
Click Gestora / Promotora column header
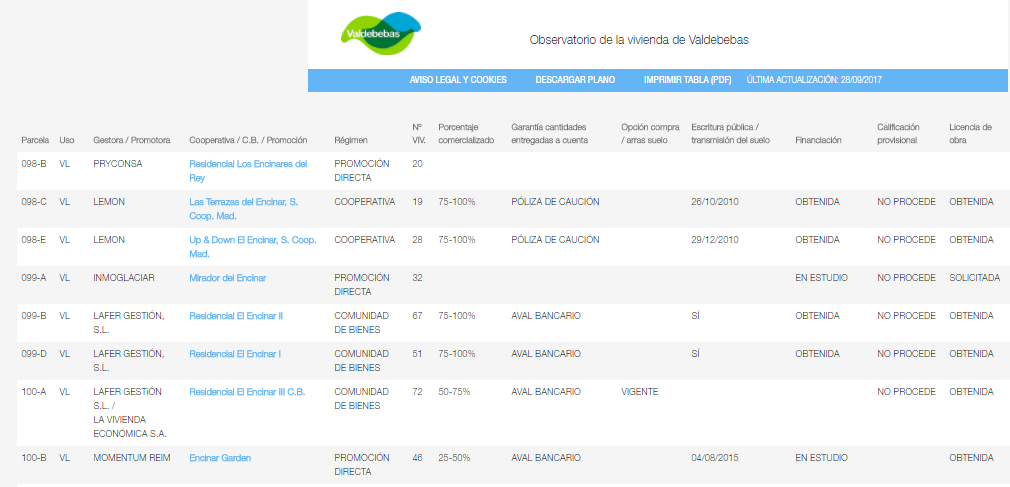coord(131,140)
